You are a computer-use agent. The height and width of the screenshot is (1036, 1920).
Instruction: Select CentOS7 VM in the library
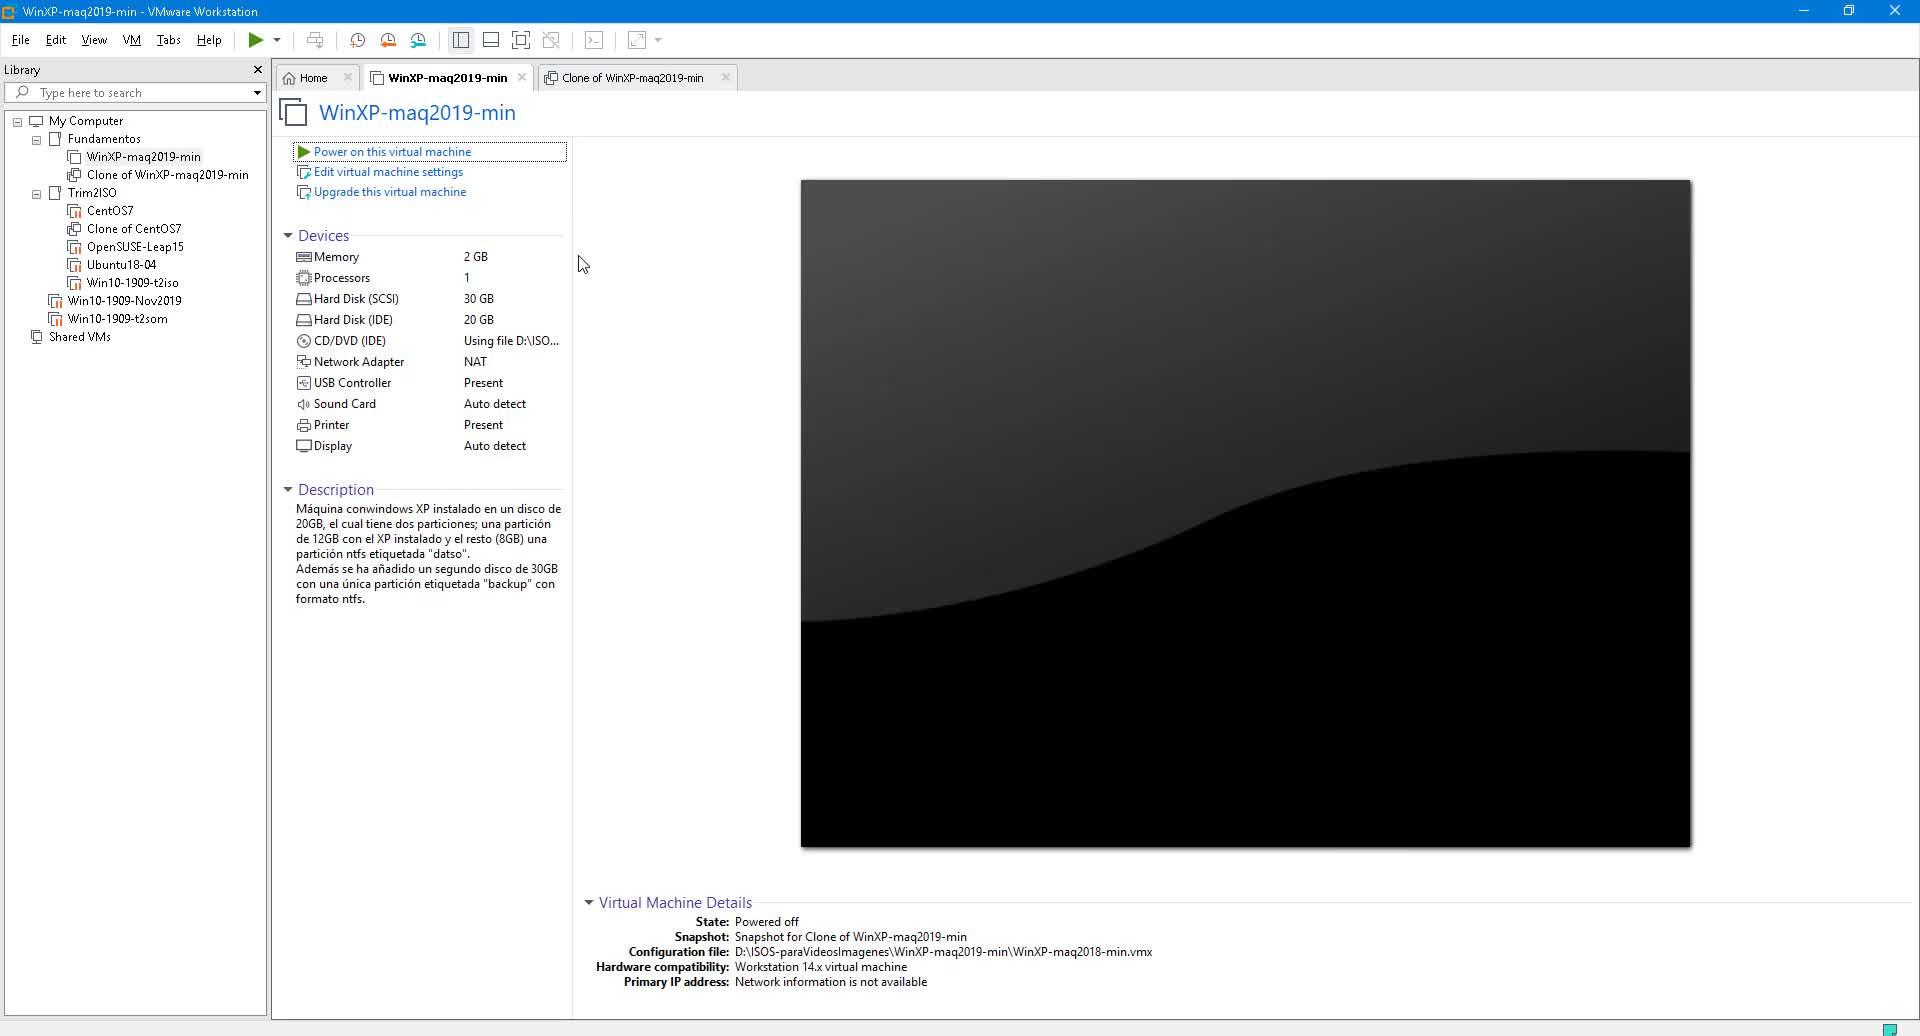(110, 211)
